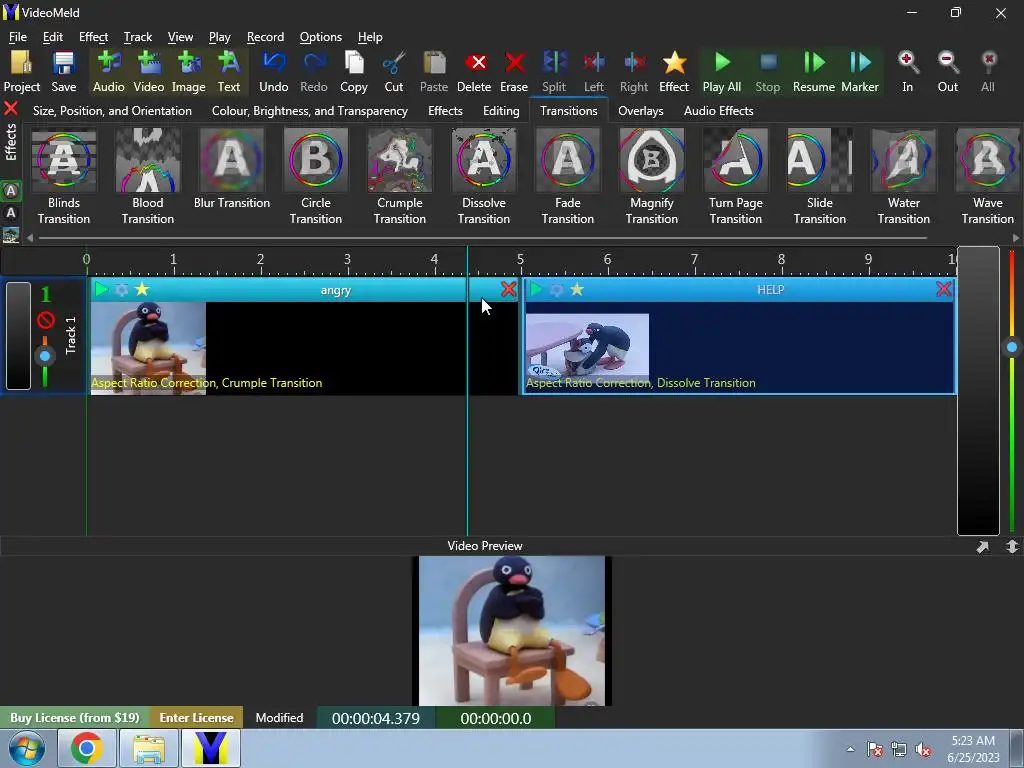
Task: Open the Record menu
Action: [265, 37]
